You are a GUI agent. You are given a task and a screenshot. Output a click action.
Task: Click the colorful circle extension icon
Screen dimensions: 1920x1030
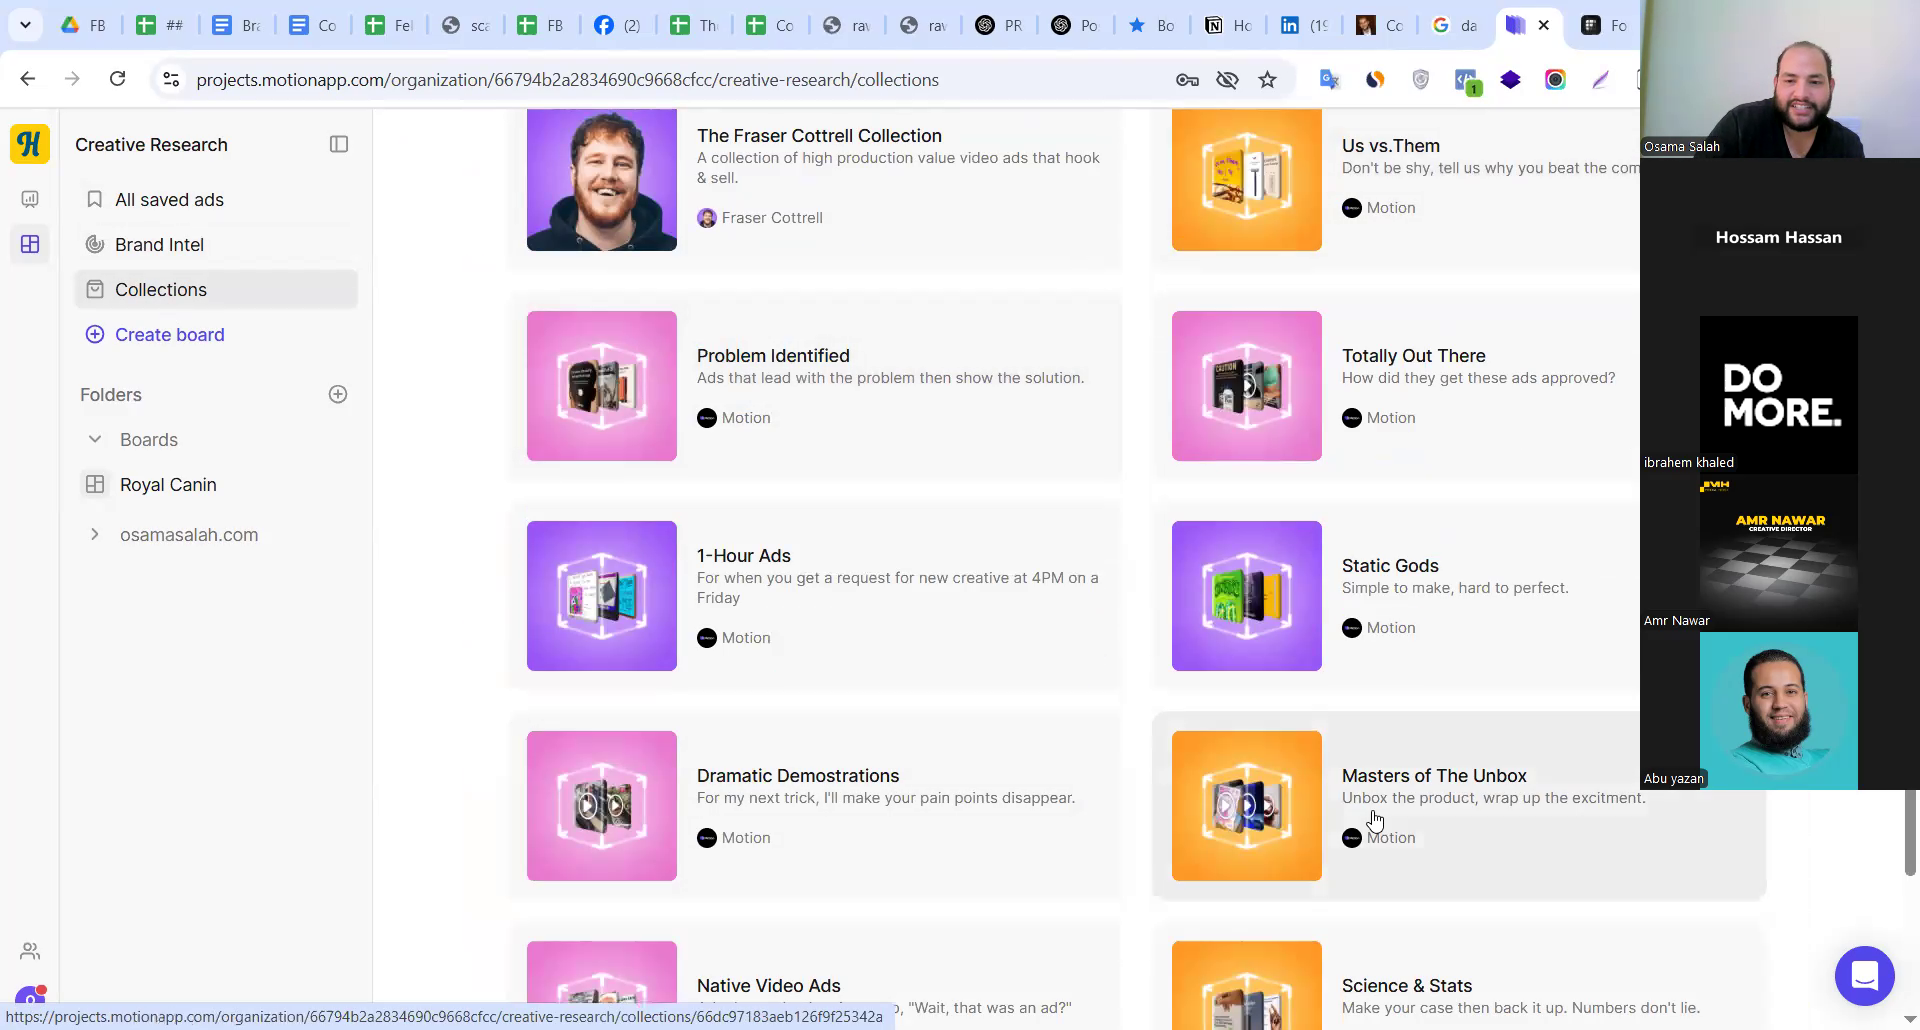[1555, 80]
